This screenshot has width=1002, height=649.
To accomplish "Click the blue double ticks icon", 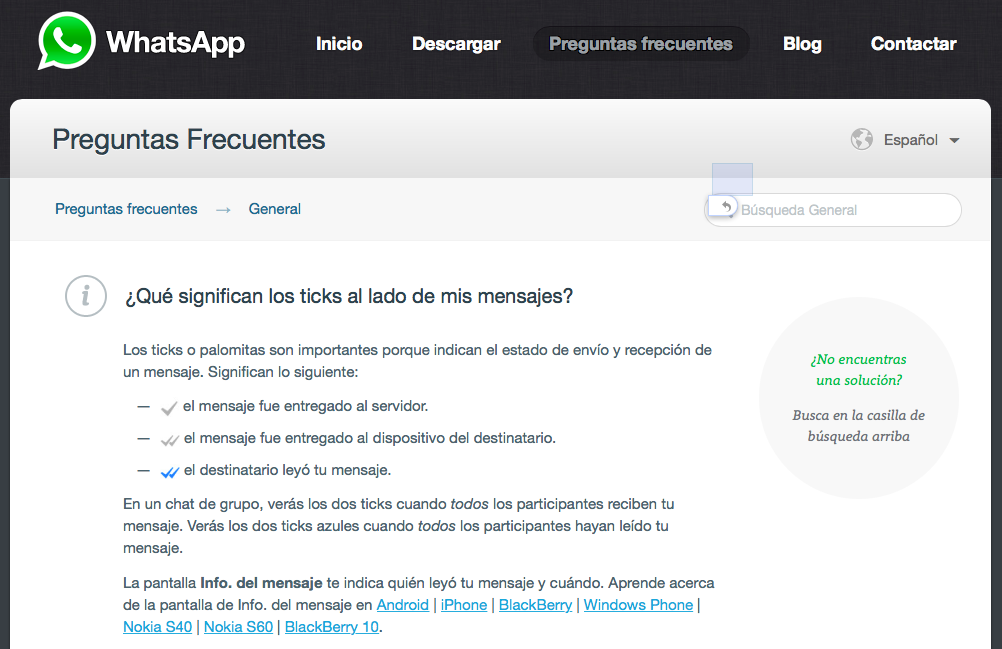I will coord(169,471).
